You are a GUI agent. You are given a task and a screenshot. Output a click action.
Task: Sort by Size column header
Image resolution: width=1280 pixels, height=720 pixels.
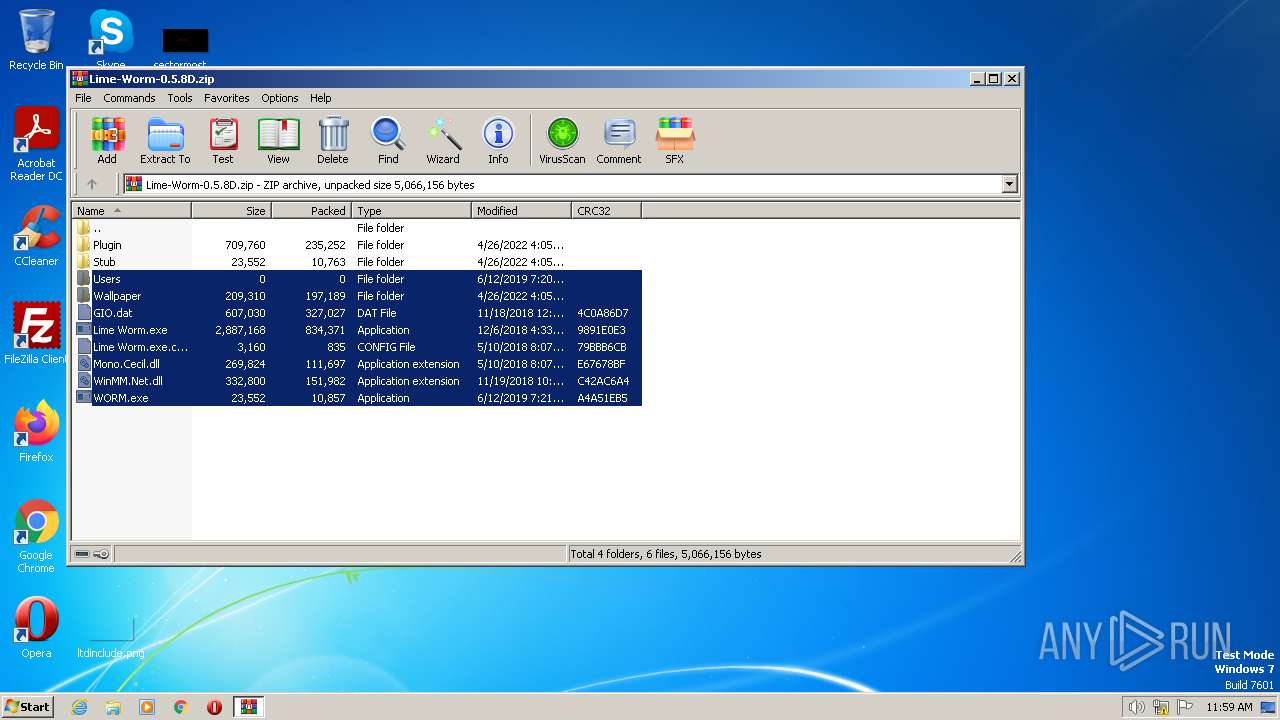[x=231, y=211]
